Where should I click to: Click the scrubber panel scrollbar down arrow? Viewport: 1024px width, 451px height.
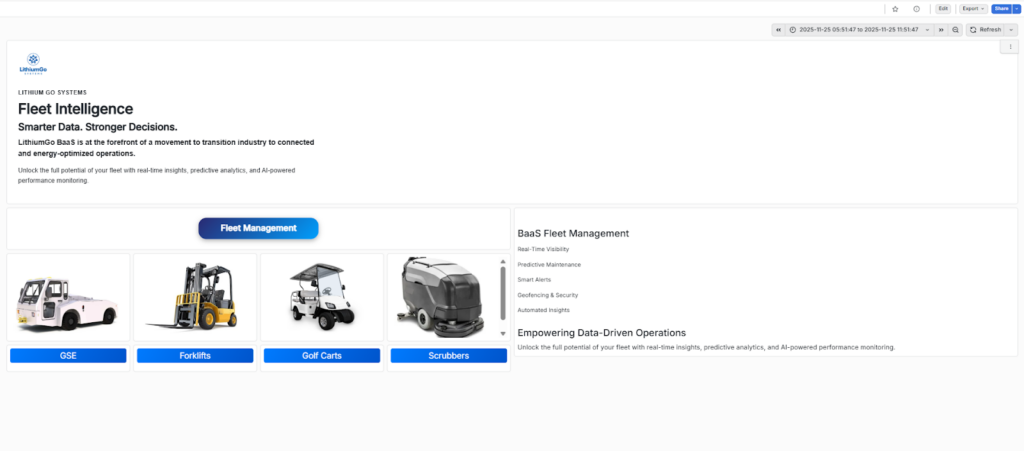(503, 333)
